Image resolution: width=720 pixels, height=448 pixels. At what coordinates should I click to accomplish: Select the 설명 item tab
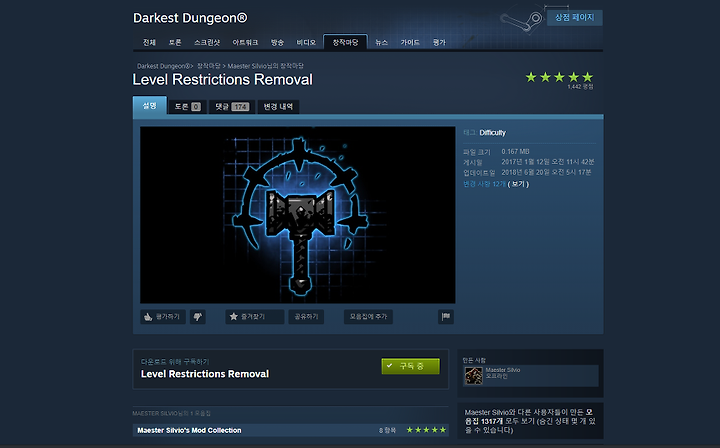(x=150, y=106)
